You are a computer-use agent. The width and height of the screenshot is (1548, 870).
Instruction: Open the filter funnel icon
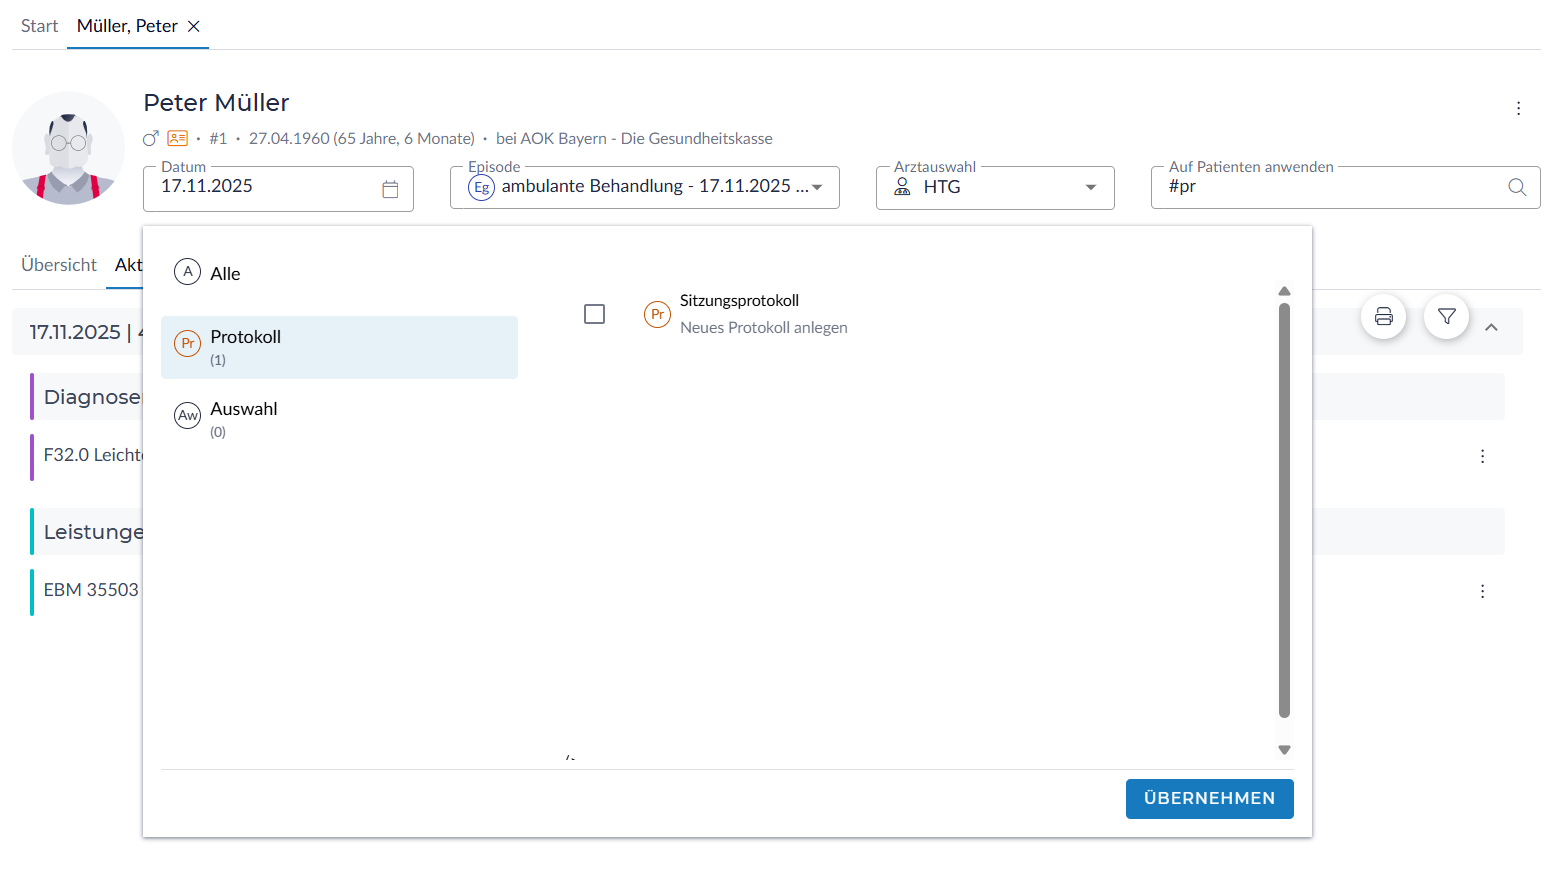click(1446, 317)
